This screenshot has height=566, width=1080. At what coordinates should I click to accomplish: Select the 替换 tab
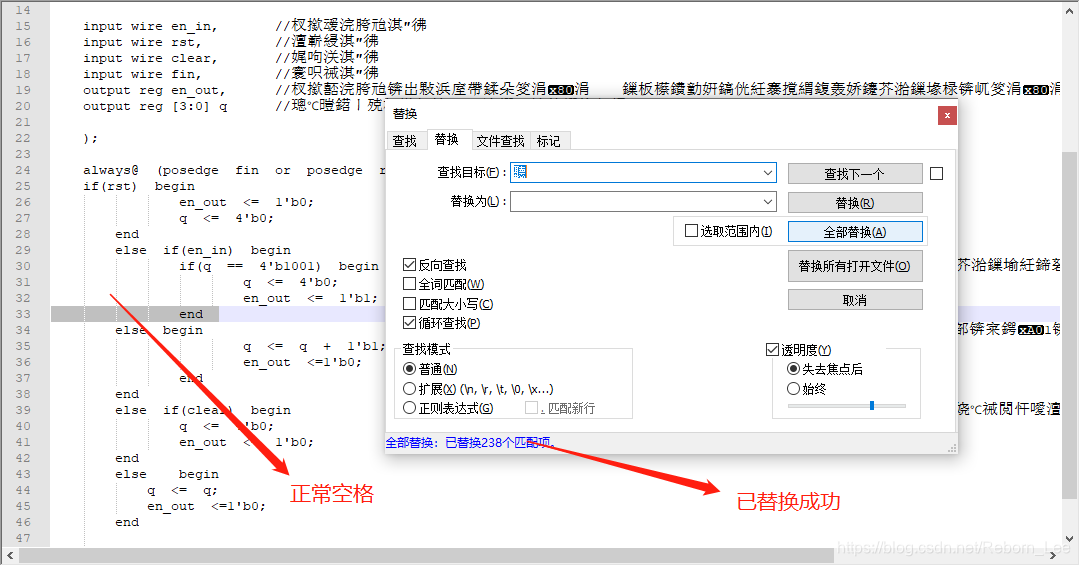[446, 140]
